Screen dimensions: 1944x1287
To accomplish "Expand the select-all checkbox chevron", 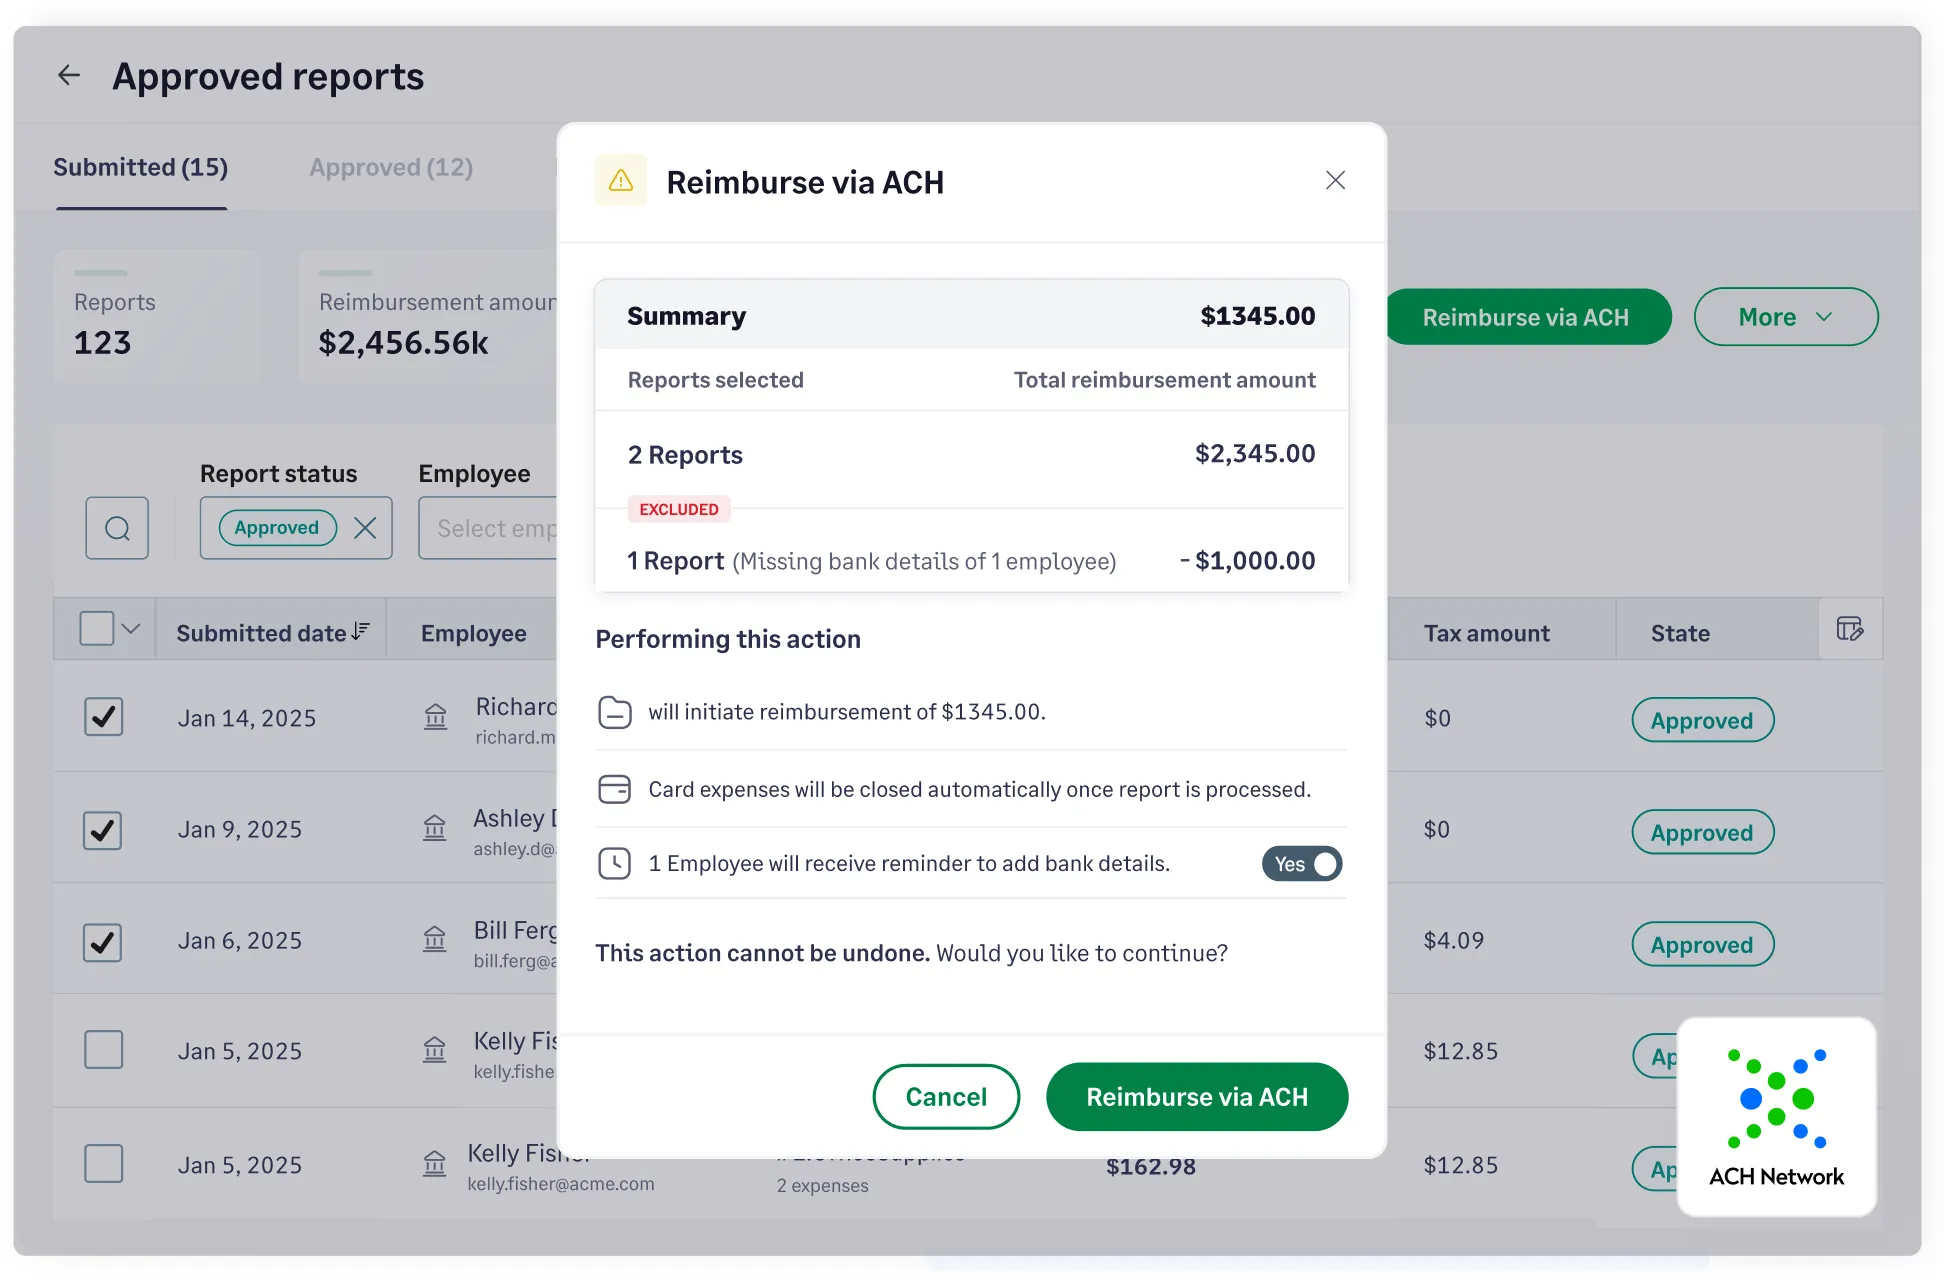I will (x=131, y=628).
